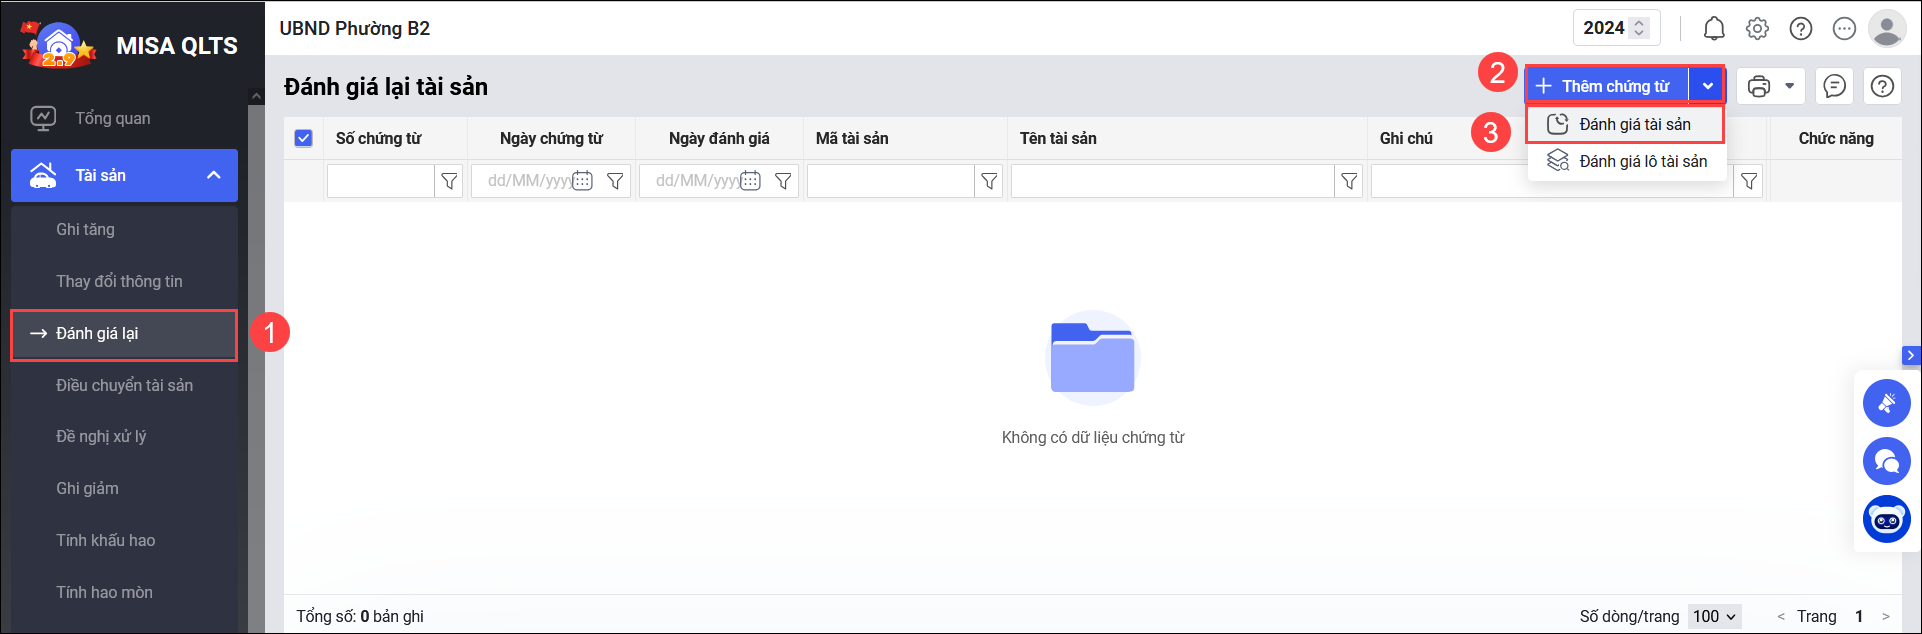Collapse the Tài sản sidebar menu
Viewport: 1922px width, 634px height.
[x=213, y=175]
